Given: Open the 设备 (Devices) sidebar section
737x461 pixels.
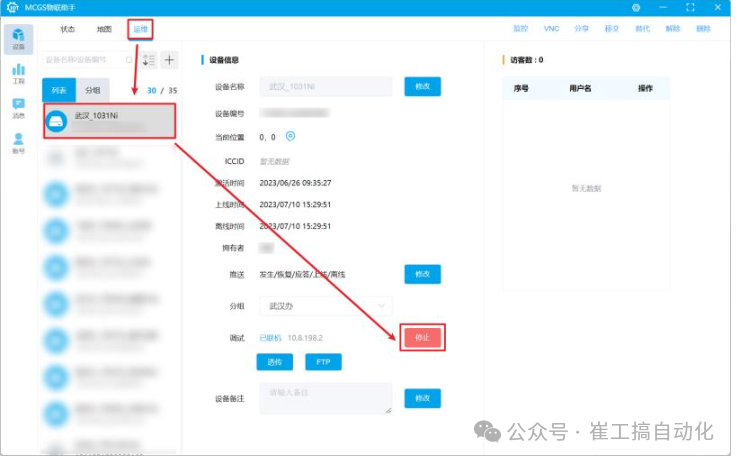Looking at the screenshot, I should pos(18,39).
